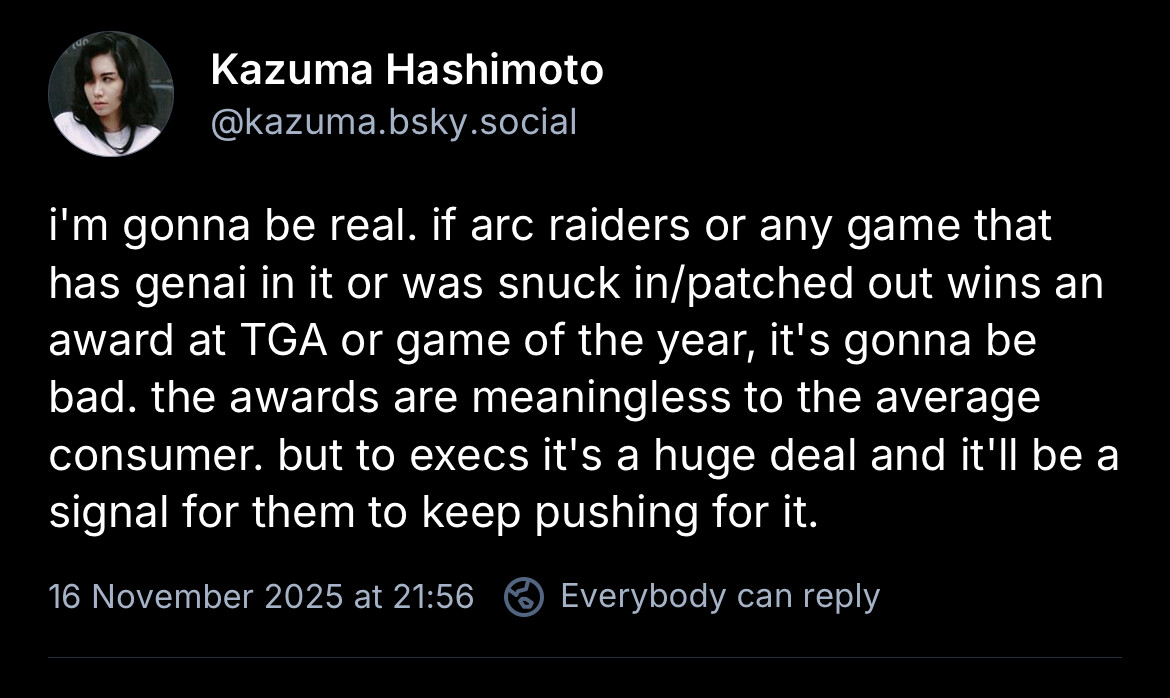Click the horizontal divider below the post
This screenshot has height=698, width=1170.
tap(585, 657)
